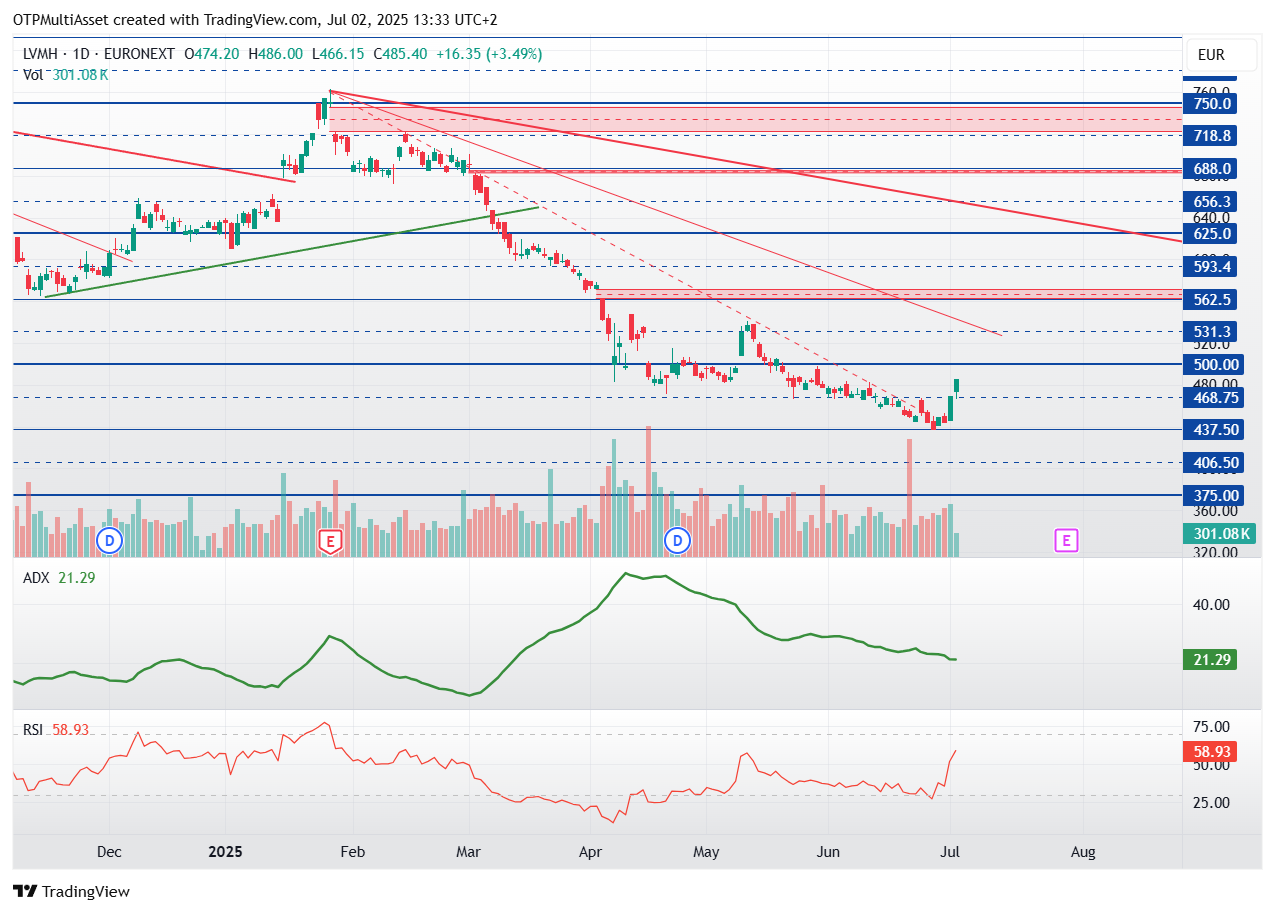Click the blue D dividend marker near late April
The image size is (1275, 913).
[678, 541]
